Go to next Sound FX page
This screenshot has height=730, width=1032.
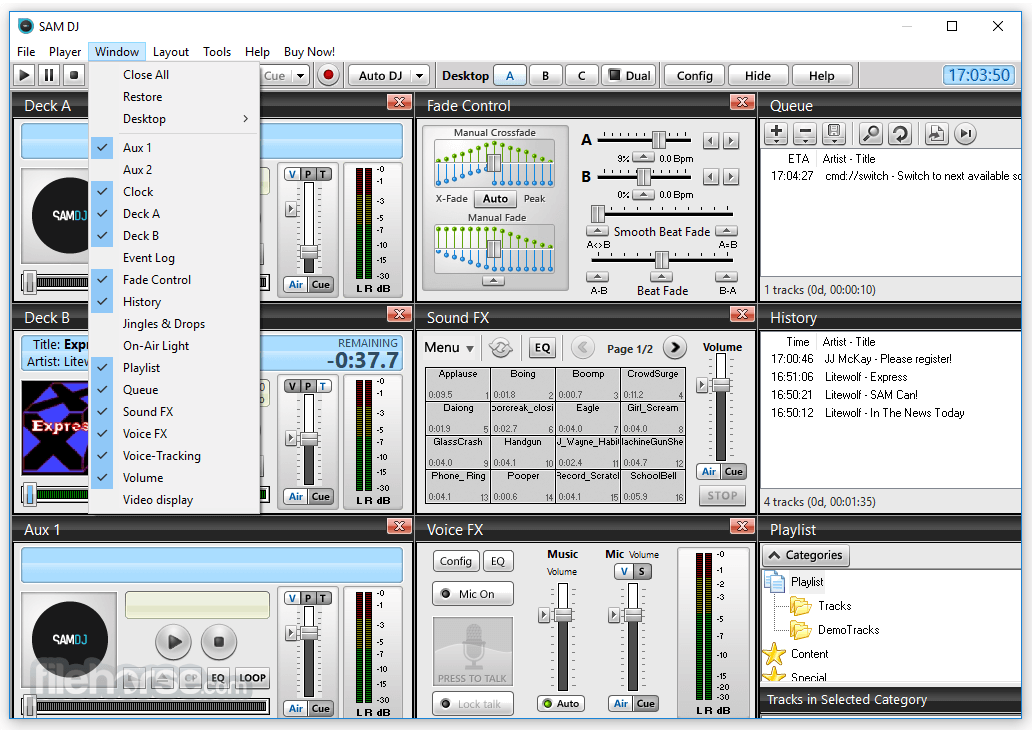tap(675, 348)
